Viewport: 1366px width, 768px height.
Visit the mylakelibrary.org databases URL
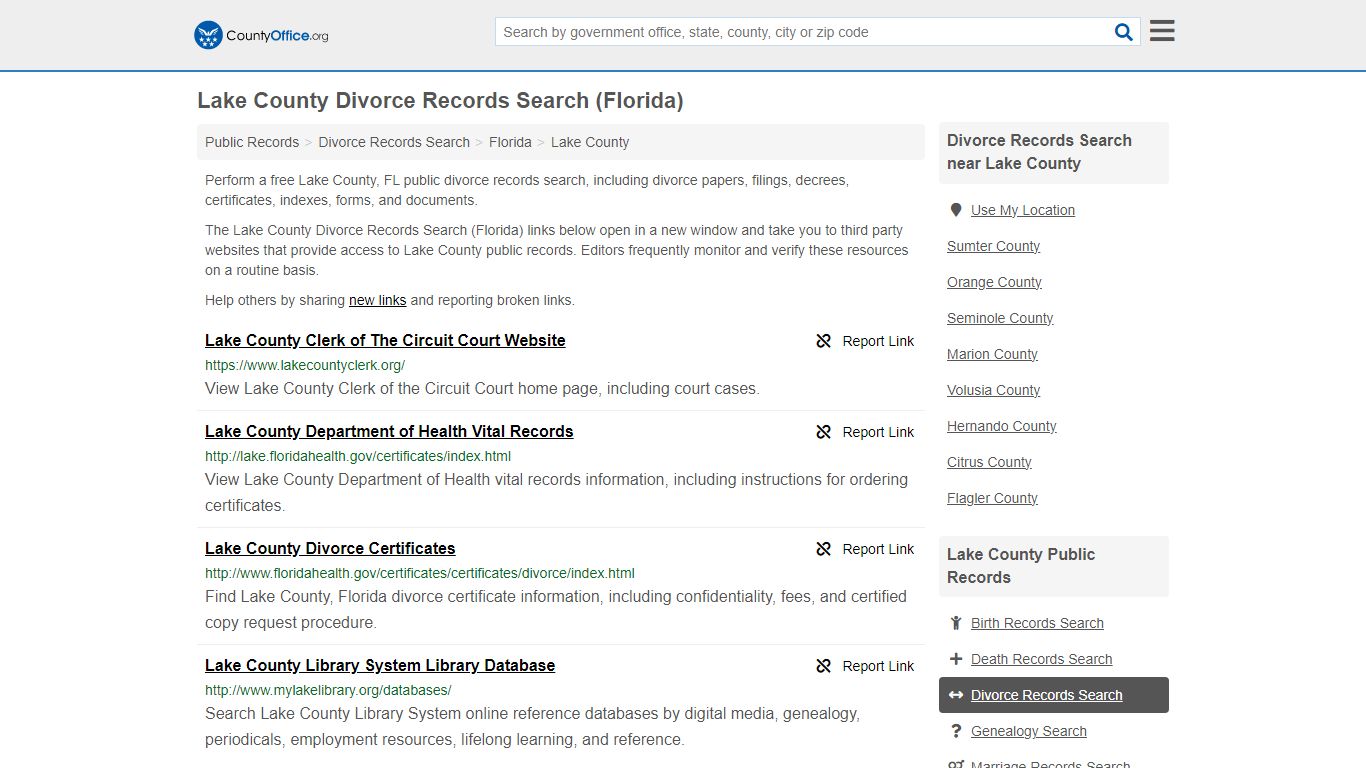[328, 690]
